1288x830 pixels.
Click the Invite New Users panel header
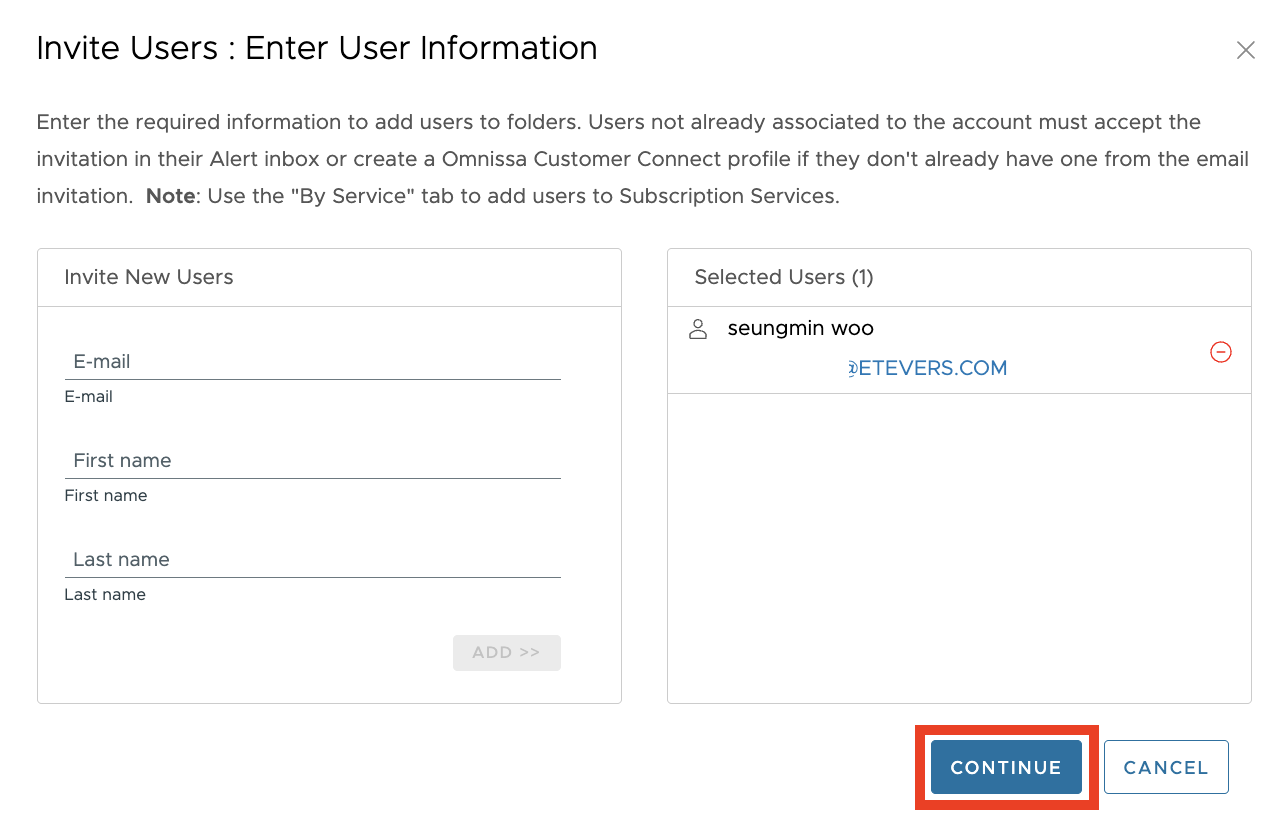pyautogui.click(x=149, y=278)
